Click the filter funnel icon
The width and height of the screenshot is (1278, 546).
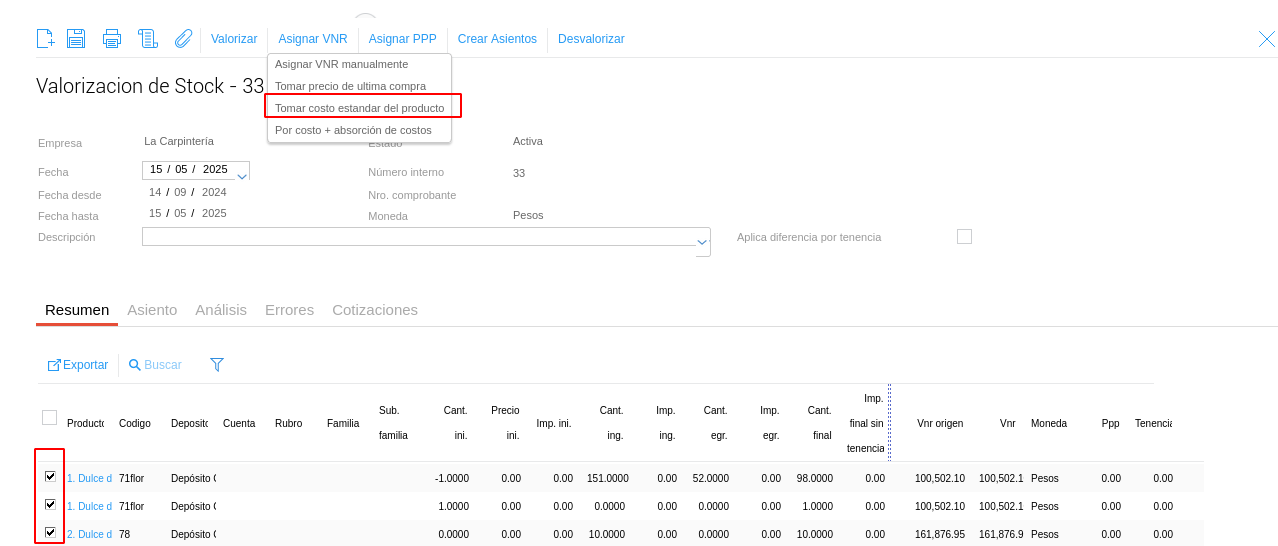pos(217,365)
